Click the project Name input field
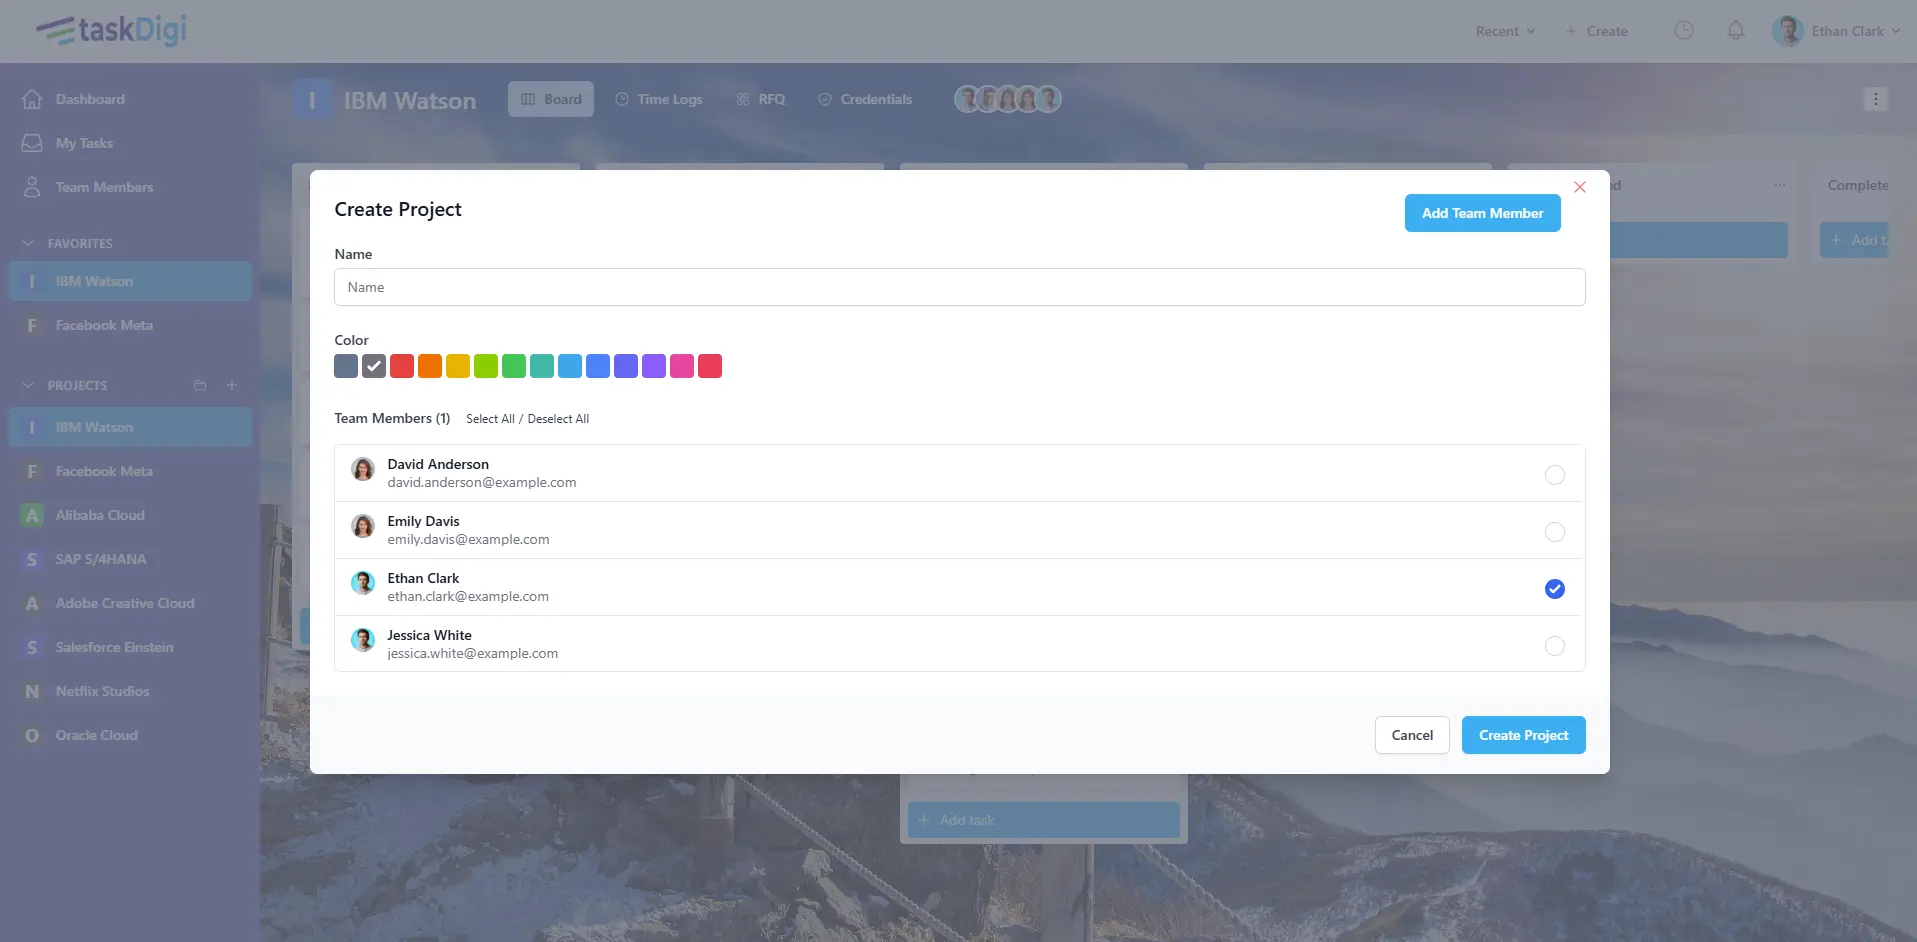The width and height of the screenshot is (1917, 942). tap(959, 287)
